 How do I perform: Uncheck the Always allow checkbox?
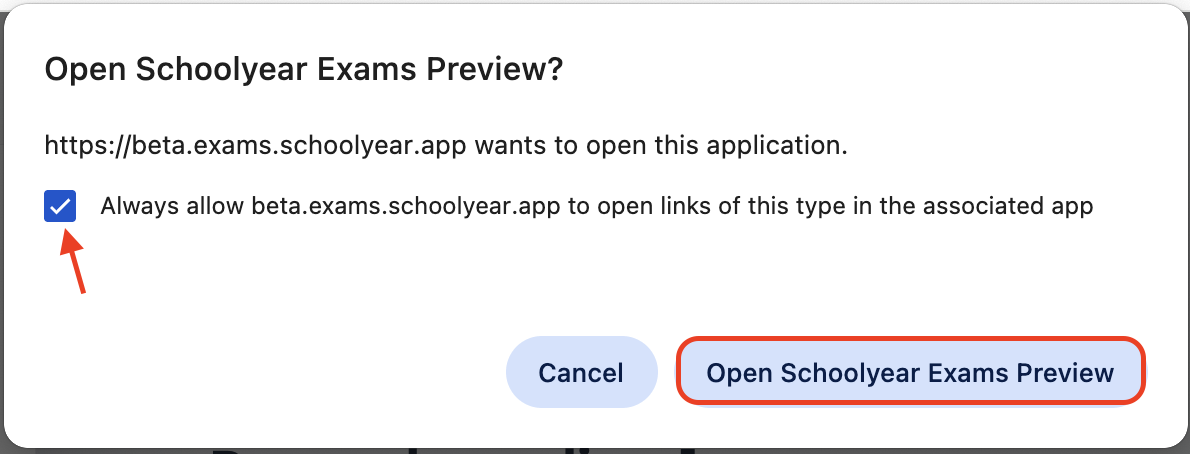pyautogui.click(x=60, y=207)
